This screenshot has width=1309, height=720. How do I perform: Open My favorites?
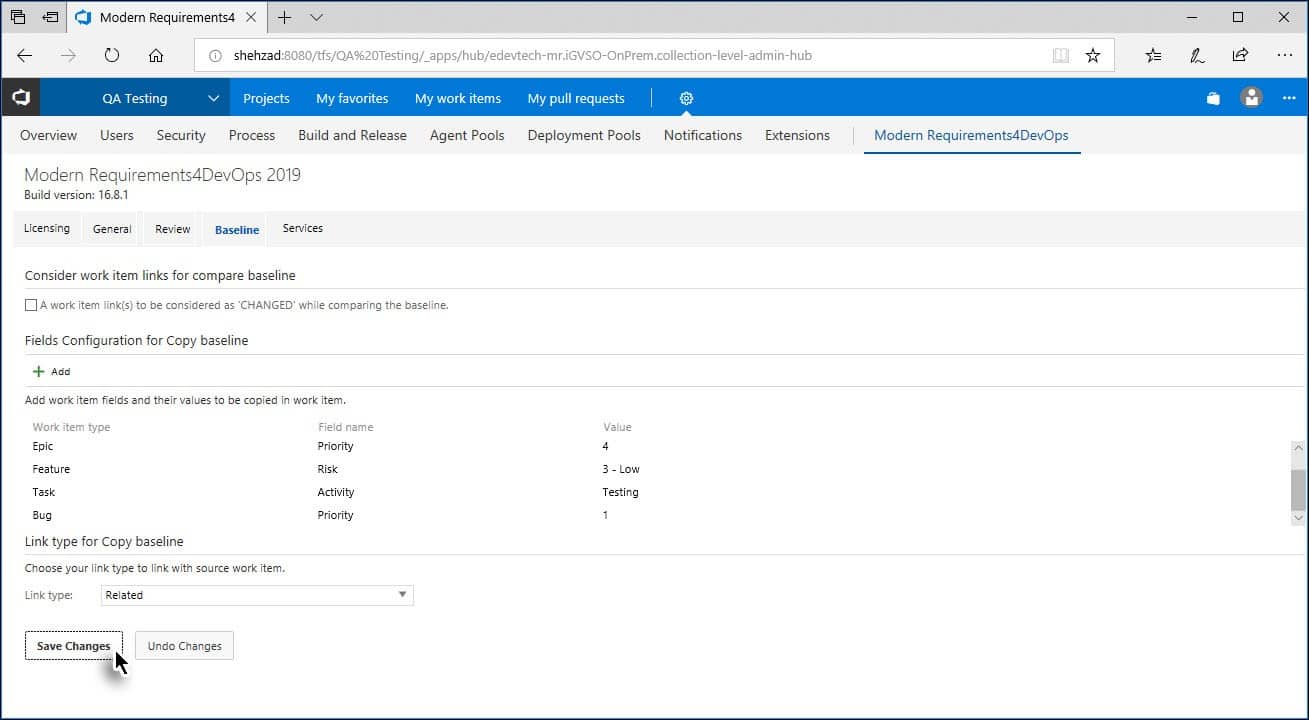[x=352, y=98]
